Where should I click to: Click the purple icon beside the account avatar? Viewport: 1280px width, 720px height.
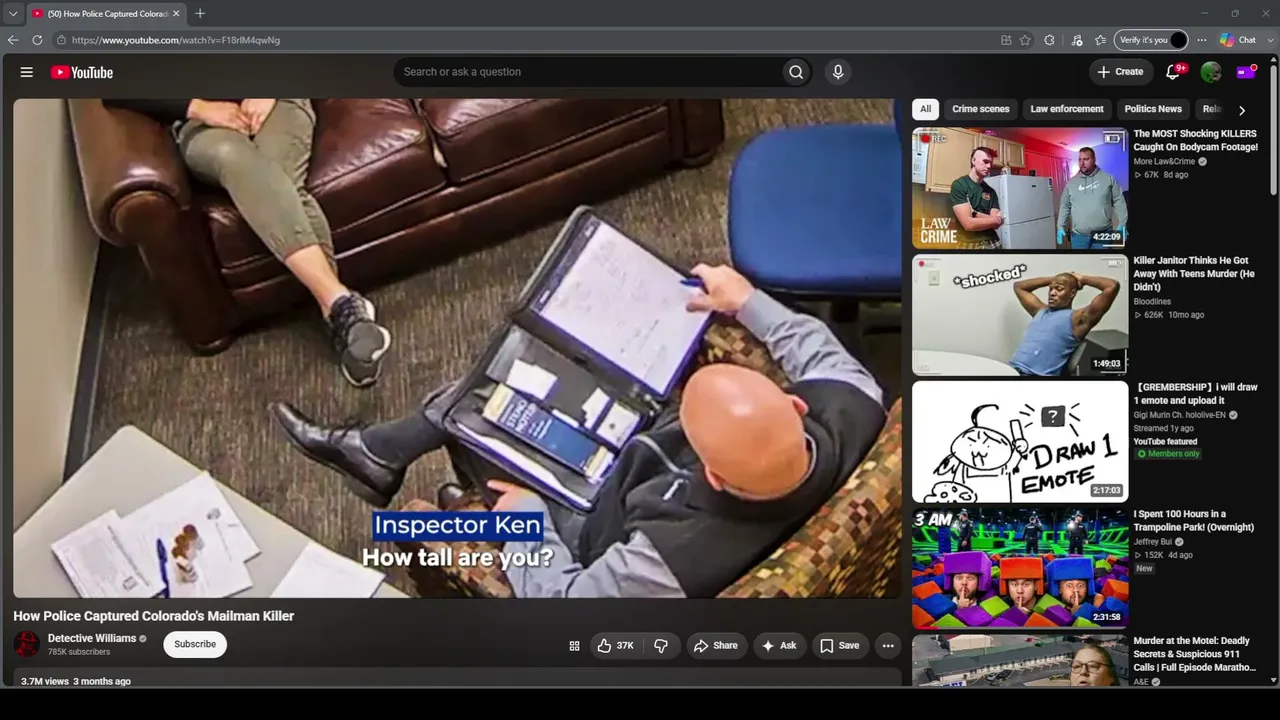[1246, 72]
